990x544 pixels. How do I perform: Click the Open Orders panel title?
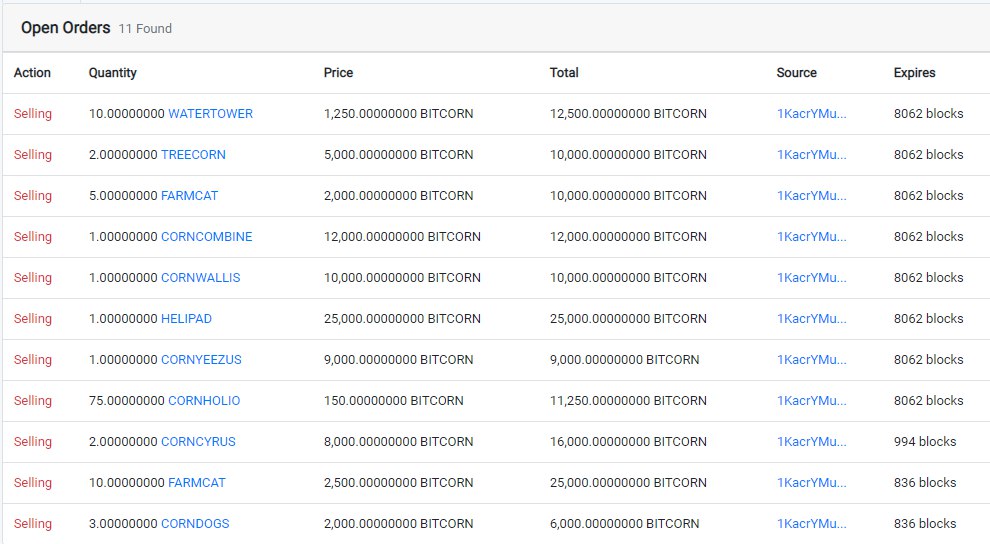(66, 28)
